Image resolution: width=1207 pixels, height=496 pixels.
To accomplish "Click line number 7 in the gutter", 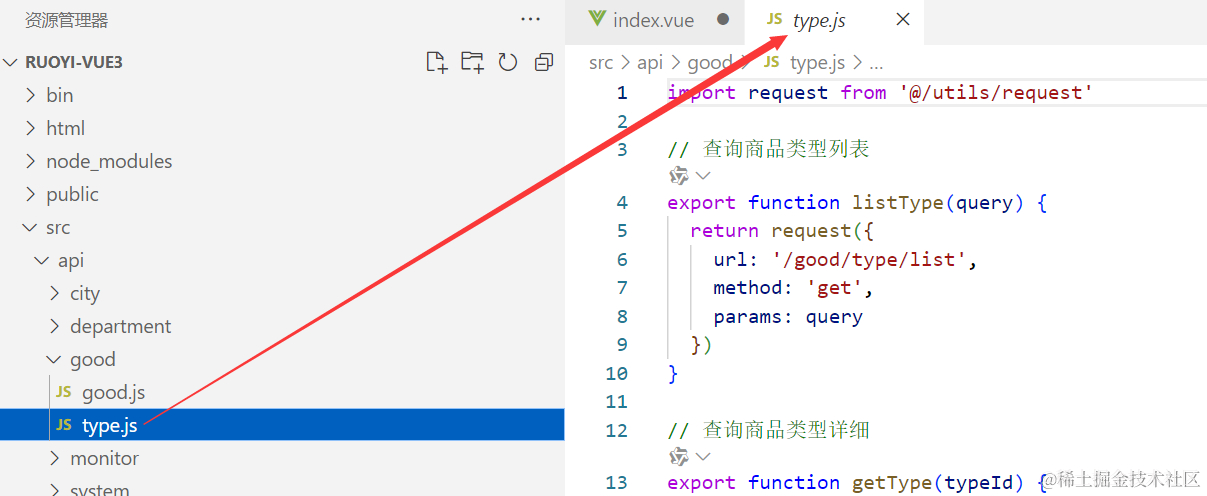I will [x=622, y=288].
